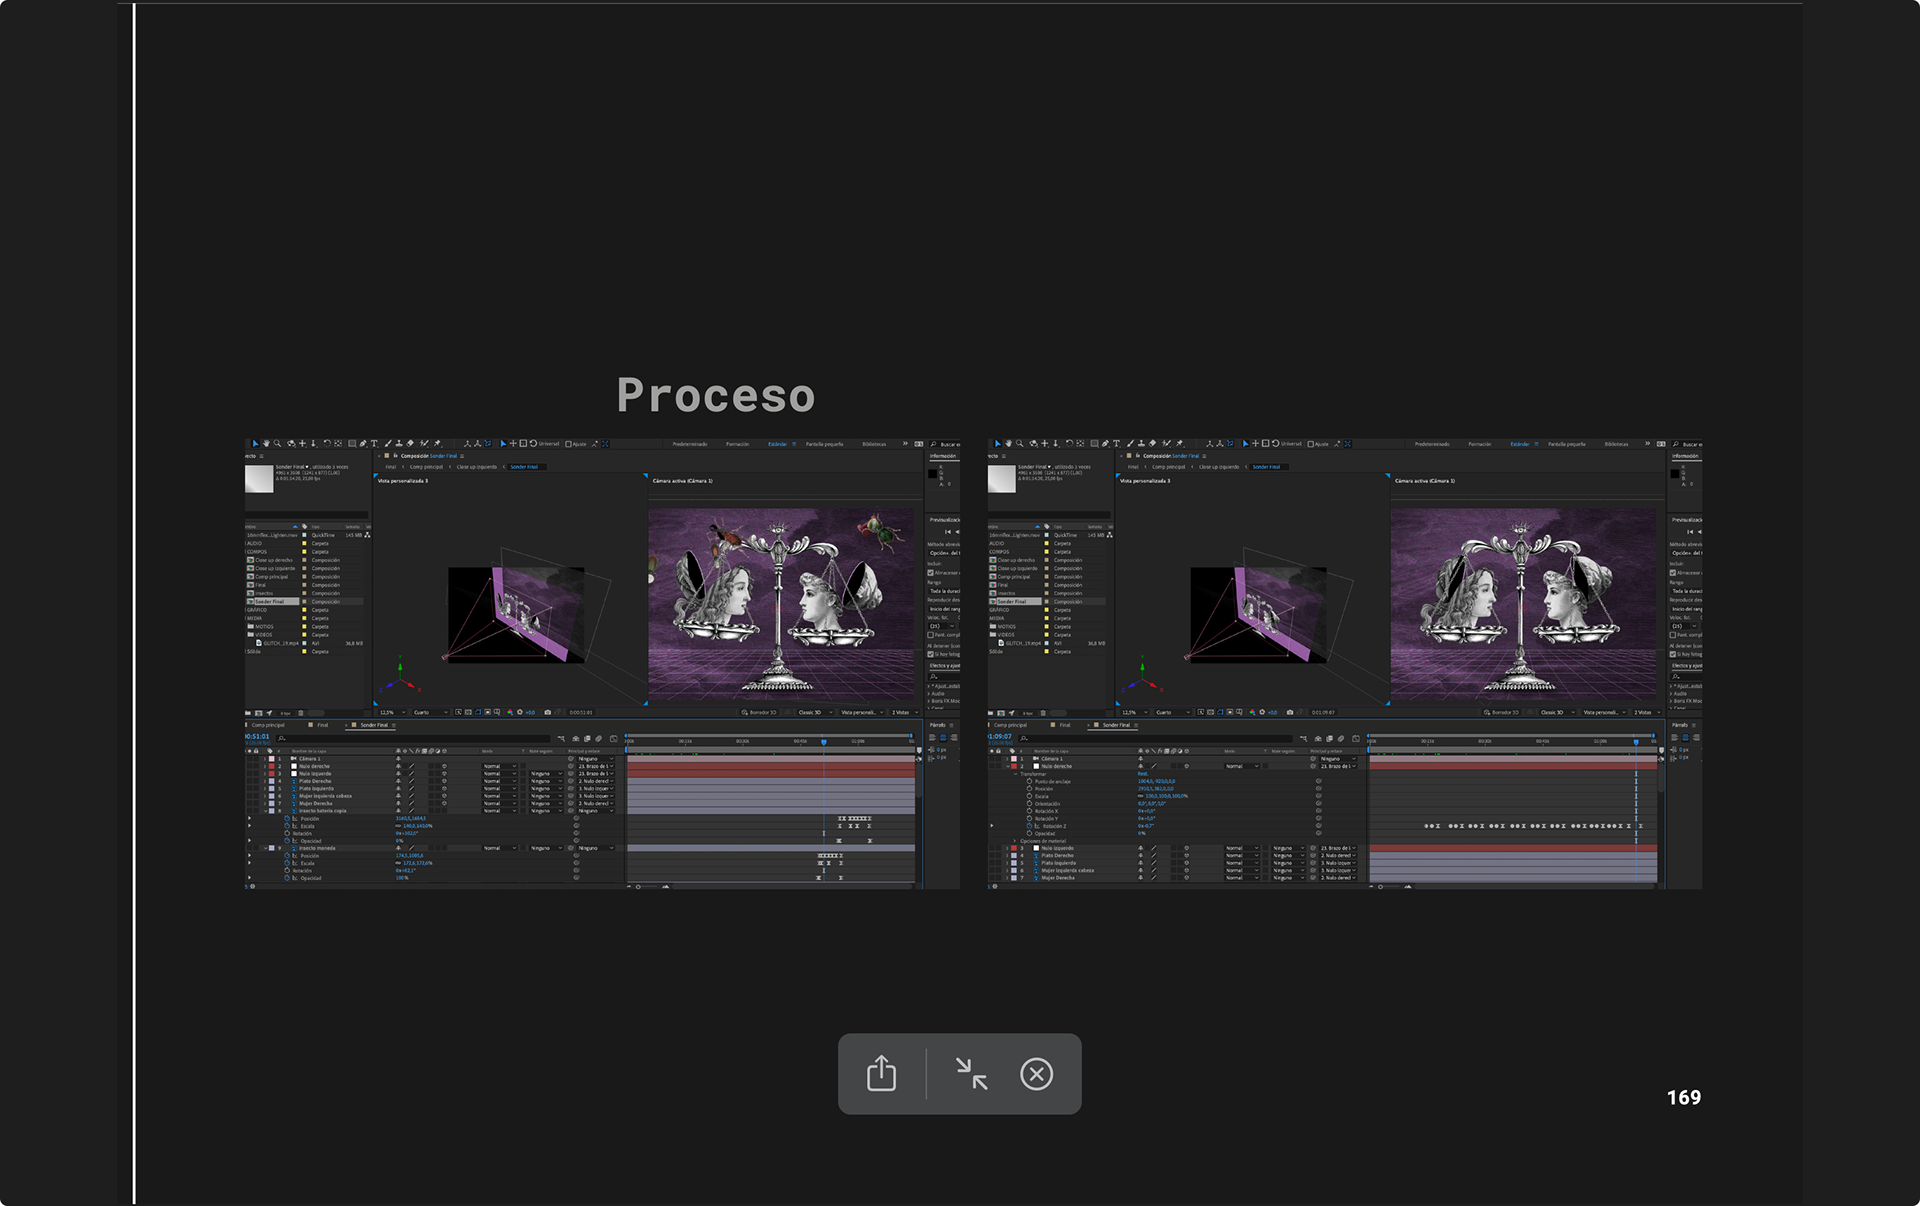Select the Selection arrow tool in the right screenshot
This screenshot has height=1206, width=1920.
pyautogui.click(x=997, y=443)
